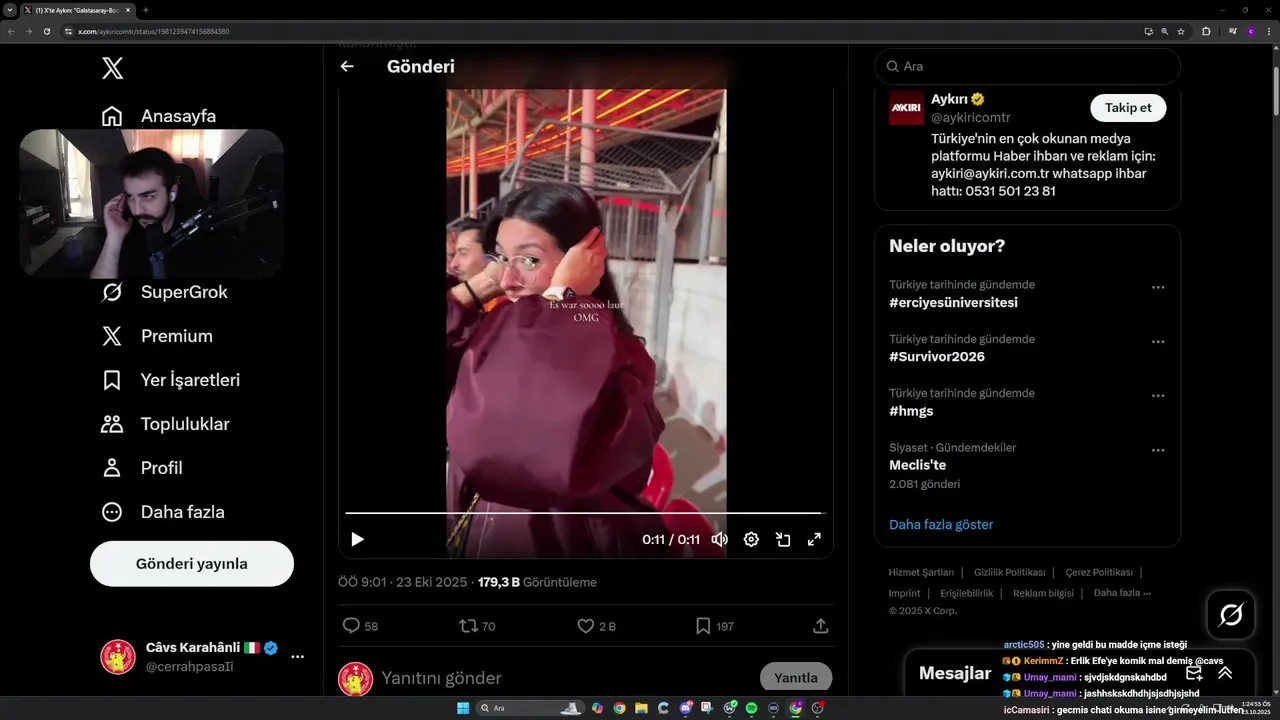Open Çerez Politikası link
The width and height of the screenshot is (1280, 720).
pyautogui.click(x=1099, y=572)
